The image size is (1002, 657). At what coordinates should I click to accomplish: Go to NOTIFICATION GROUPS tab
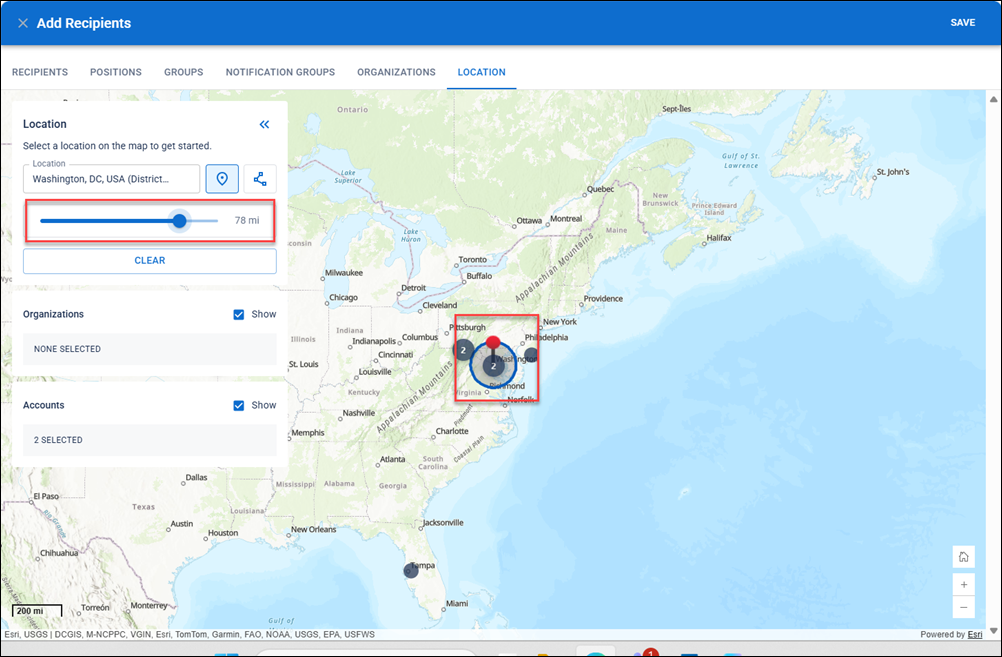pyautogui.click(x=280, y=72)
